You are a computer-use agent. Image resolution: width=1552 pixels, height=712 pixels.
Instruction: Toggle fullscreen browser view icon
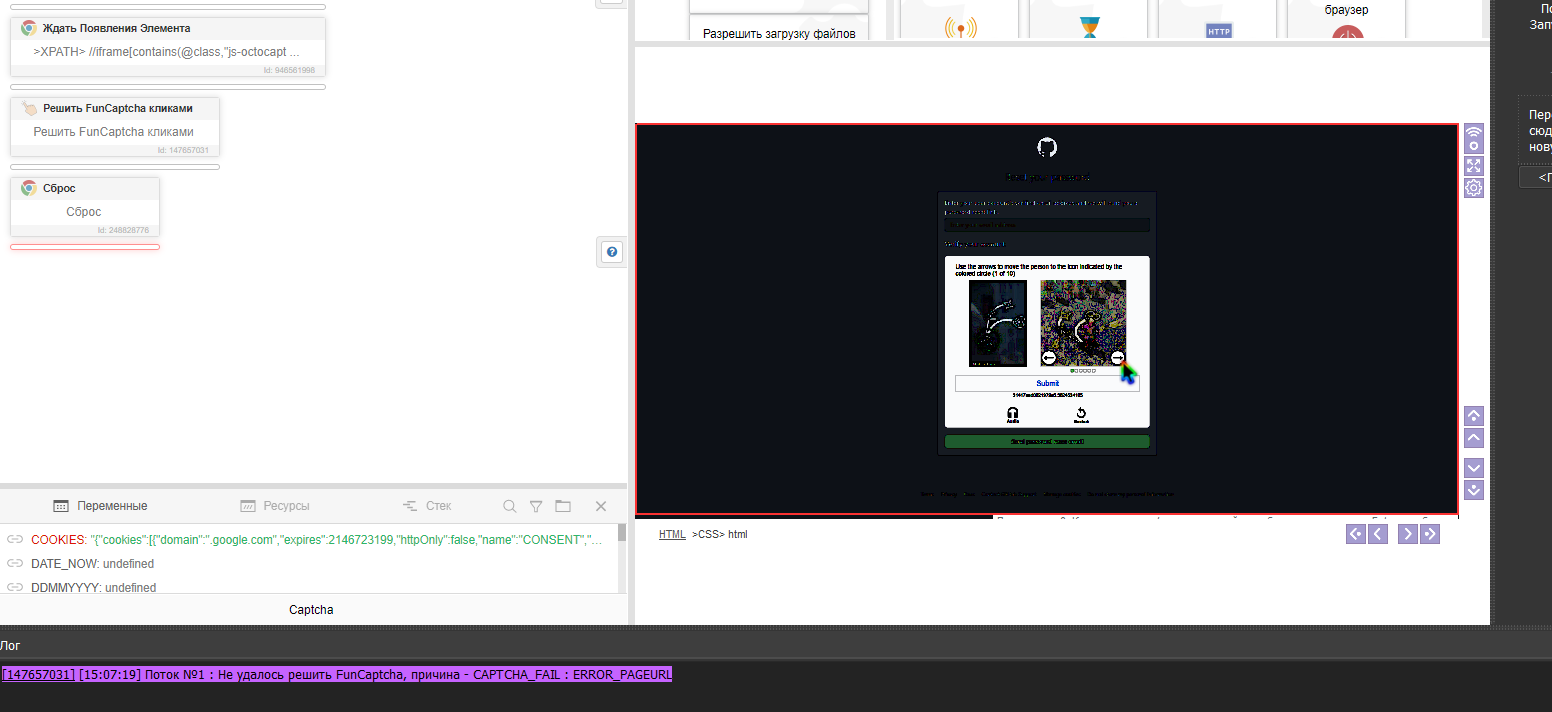pyautogui.click(x=1473, y=165)
